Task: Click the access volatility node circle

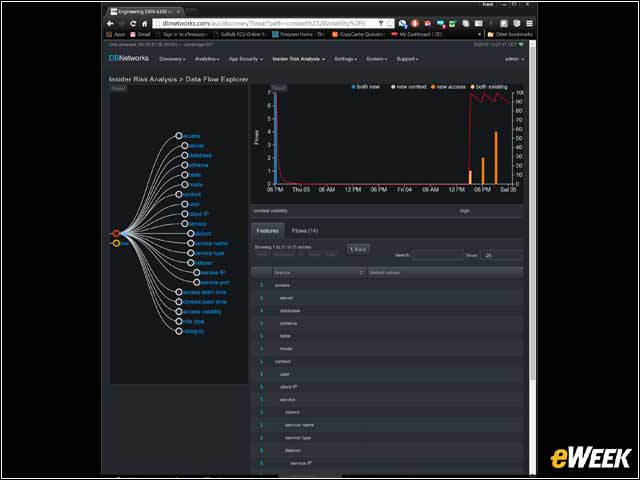Action: click(179, 312)
